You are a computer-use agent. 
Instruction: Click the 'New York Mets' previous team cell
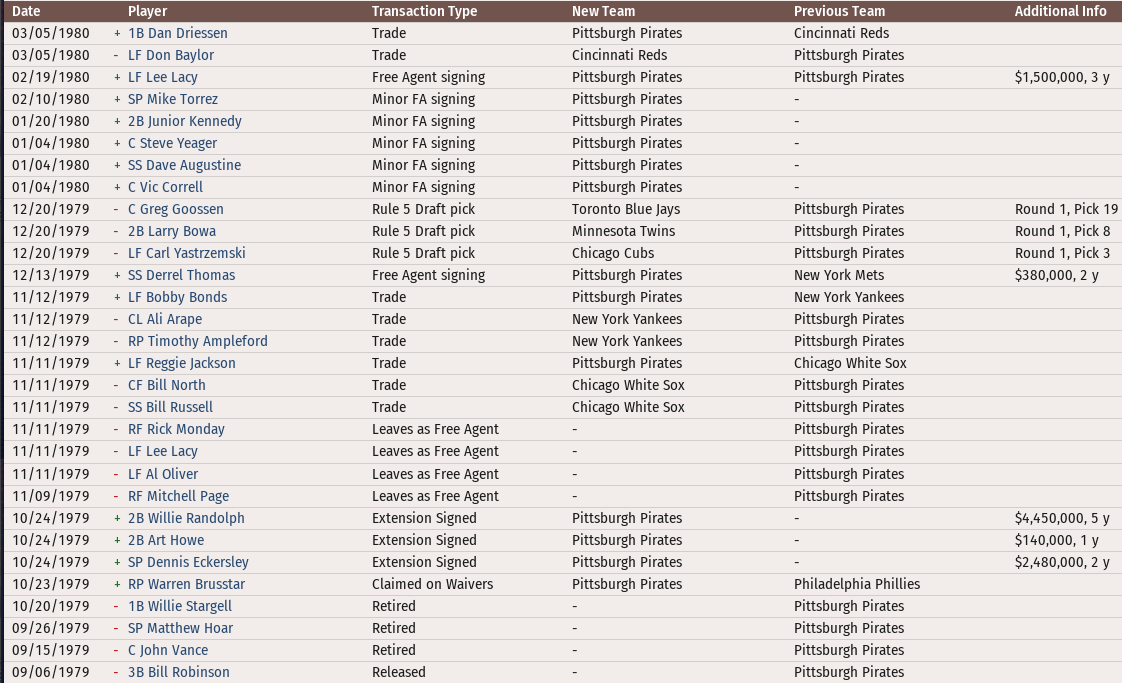(839, 275)
